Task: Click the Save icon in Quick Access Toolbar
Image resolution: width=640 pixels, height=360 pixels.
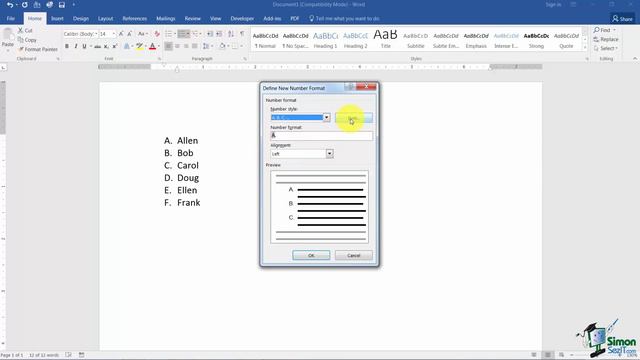Action: (x=62, y=5)
